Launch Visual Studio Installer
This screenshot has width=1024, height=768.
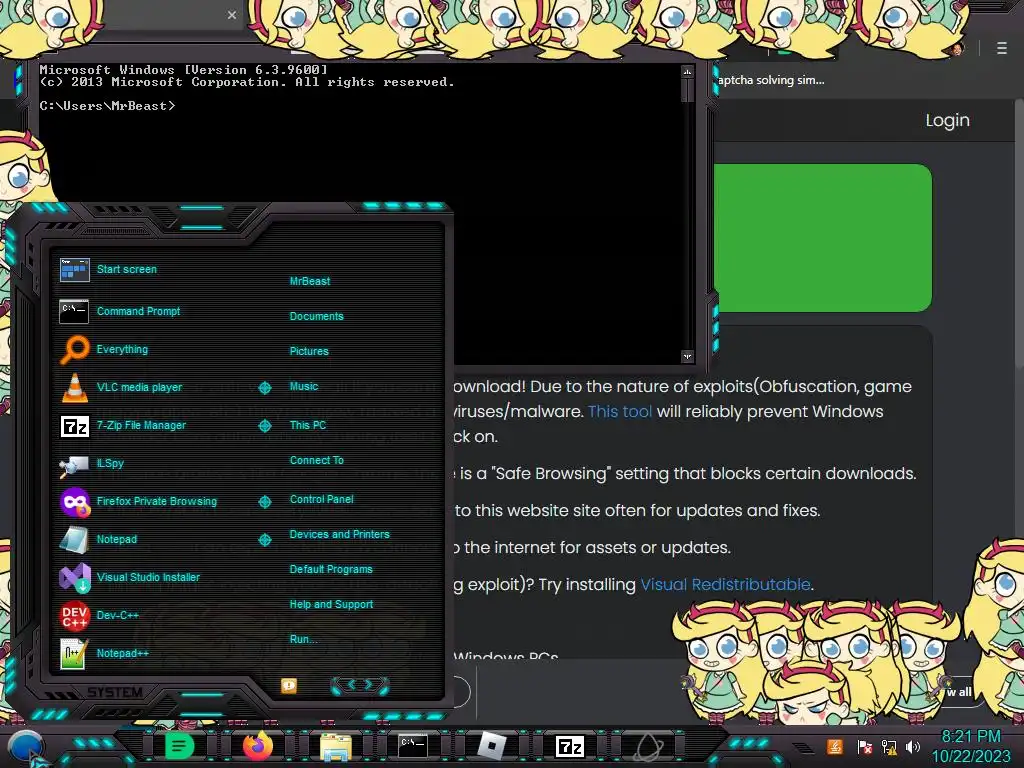pos(130,577)
